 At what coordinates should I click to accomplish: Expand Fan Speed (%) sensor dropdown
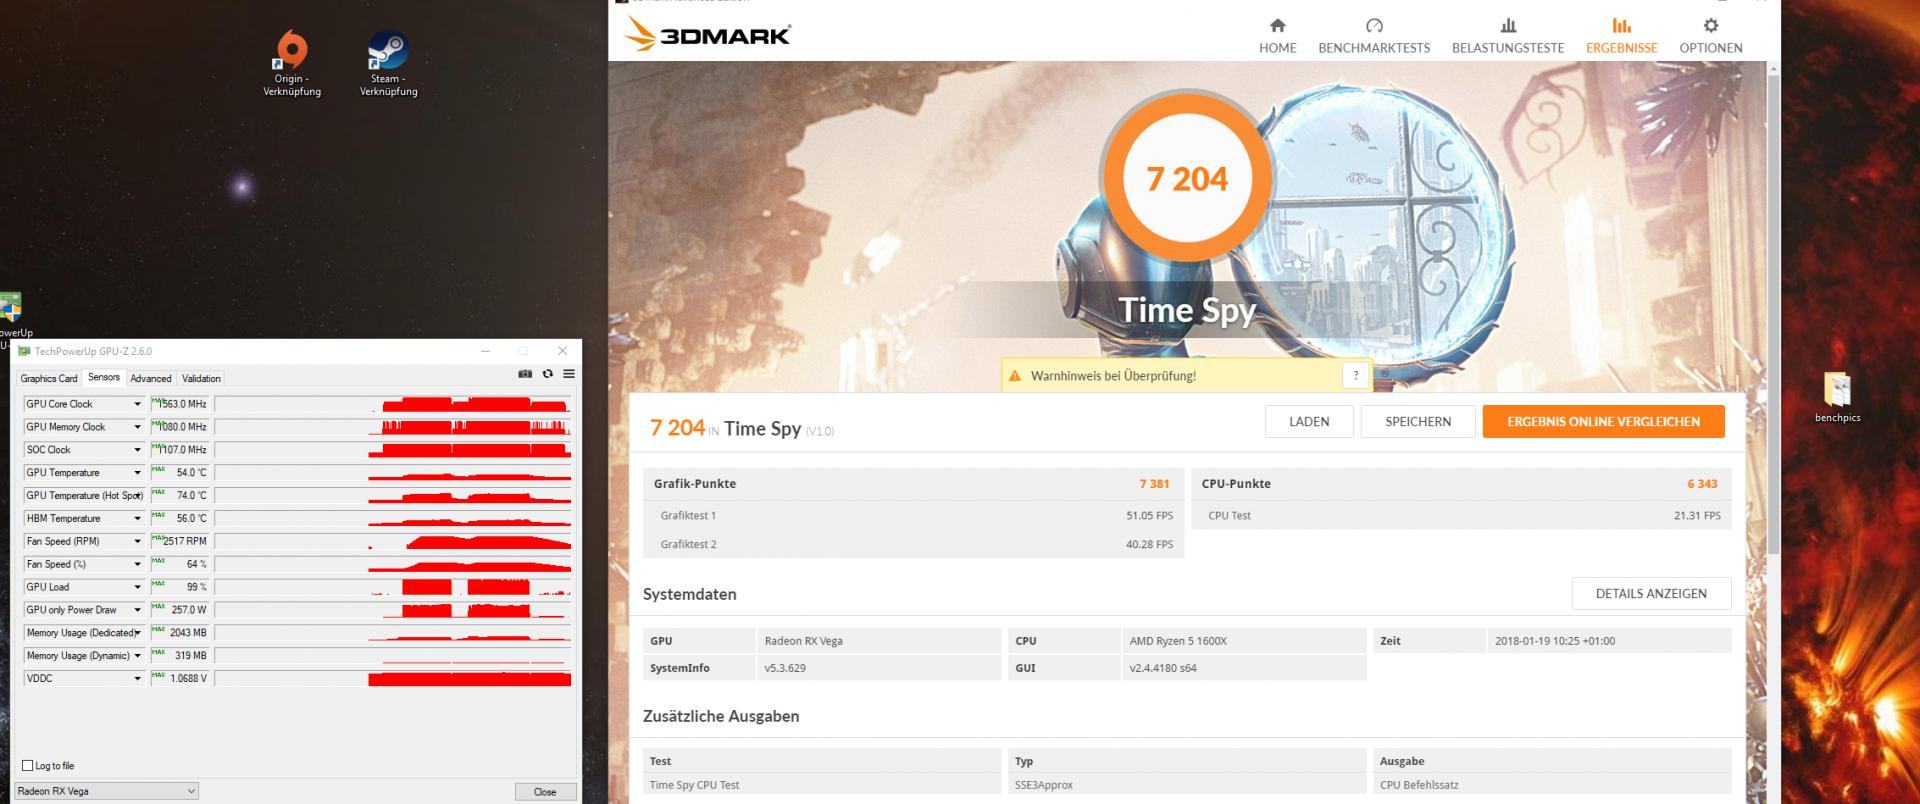[x=138, y=564]
